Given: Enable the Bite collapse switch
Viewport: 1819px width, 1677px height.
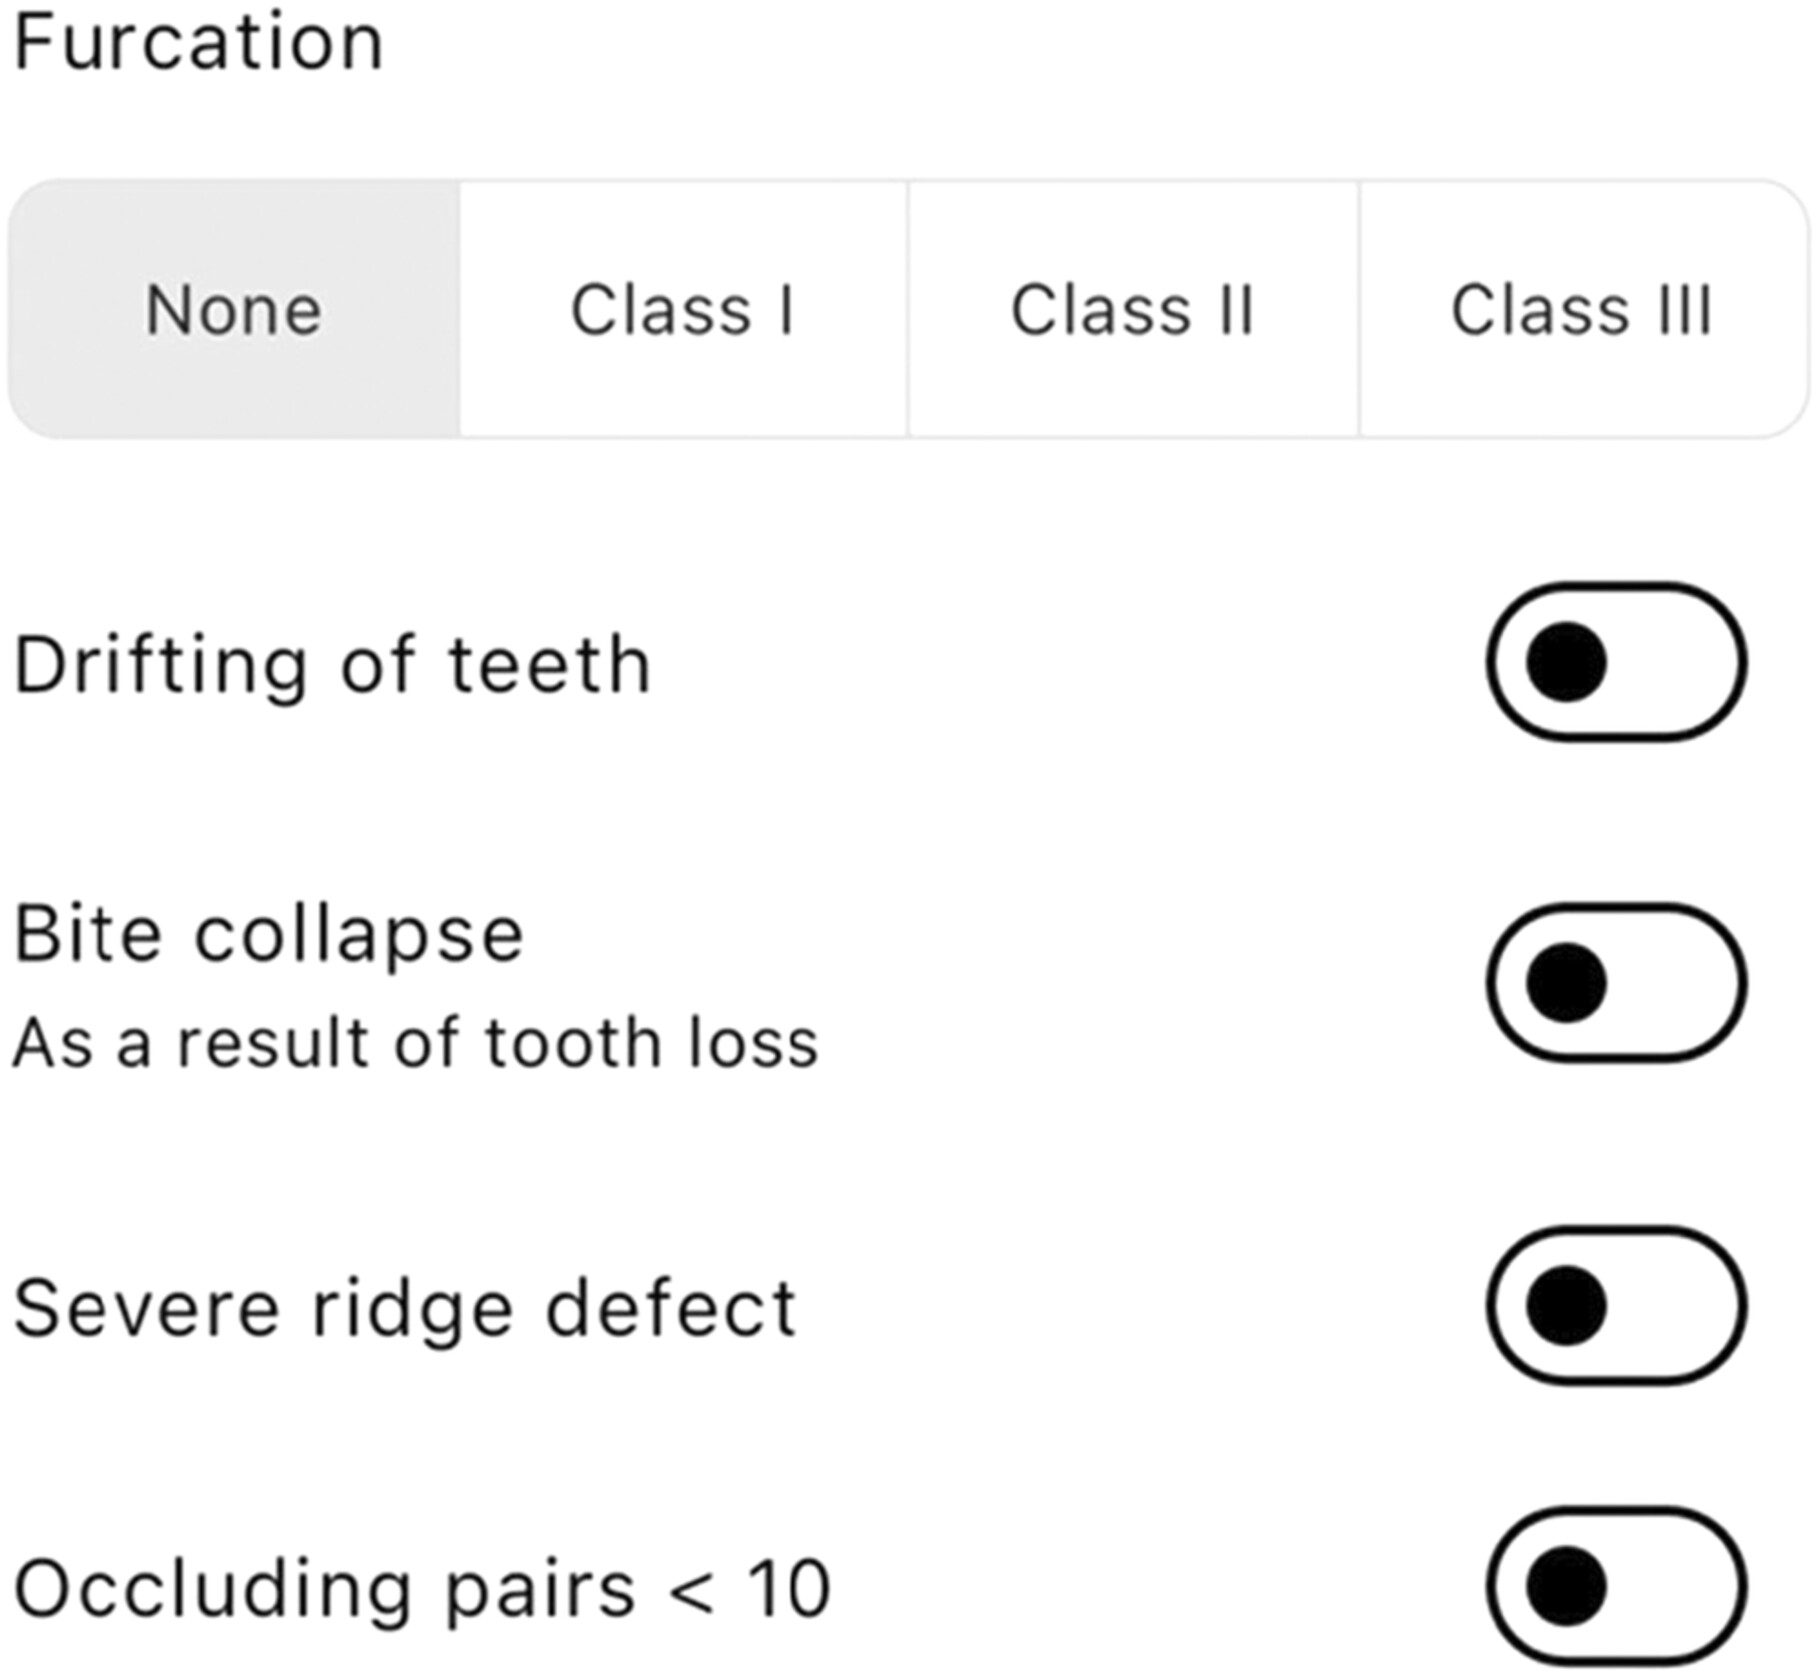Looking at the screenshot, I should (x=1616, y=983).
